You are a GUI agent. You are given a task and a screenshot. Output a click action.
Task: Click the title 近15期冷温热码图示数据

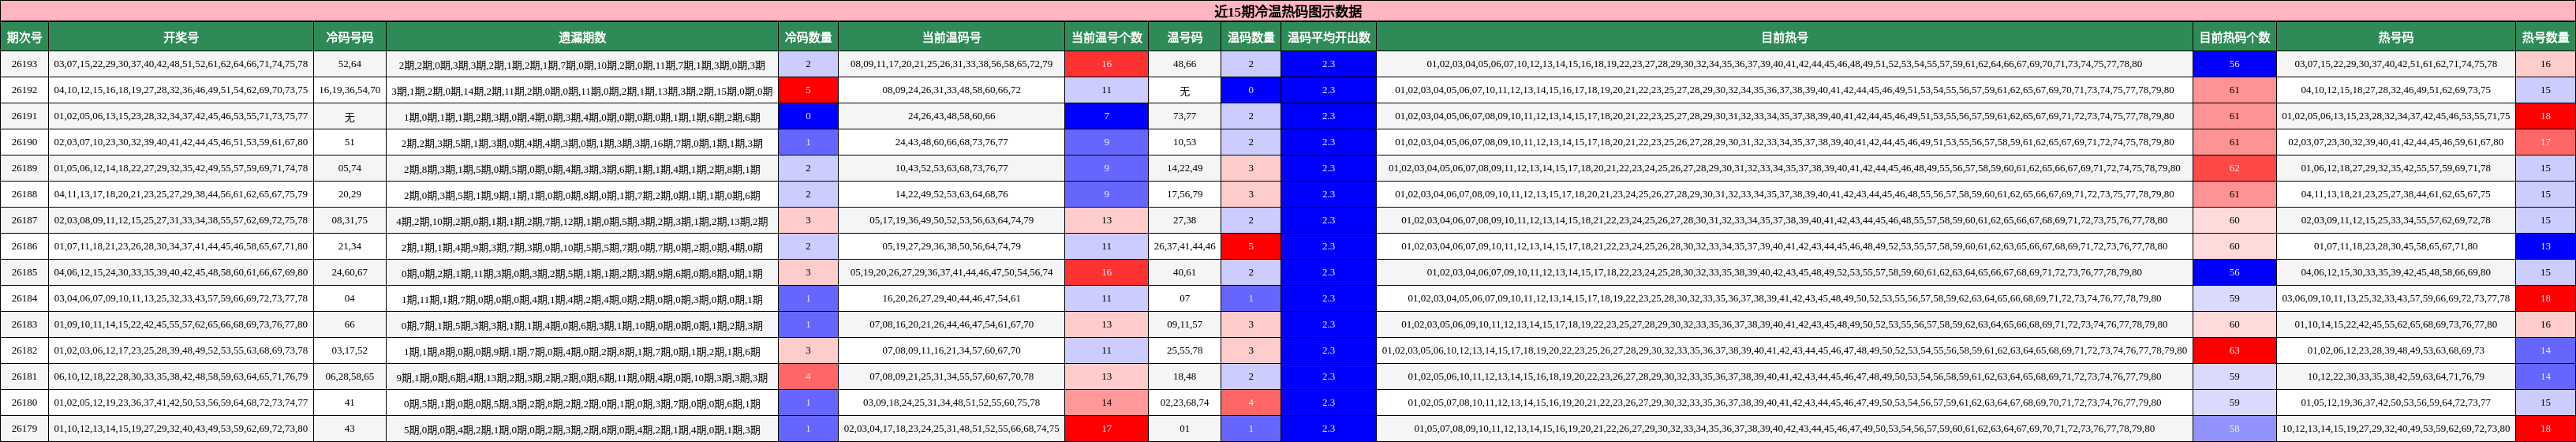pyautogui.click(x=1288, y=11)
